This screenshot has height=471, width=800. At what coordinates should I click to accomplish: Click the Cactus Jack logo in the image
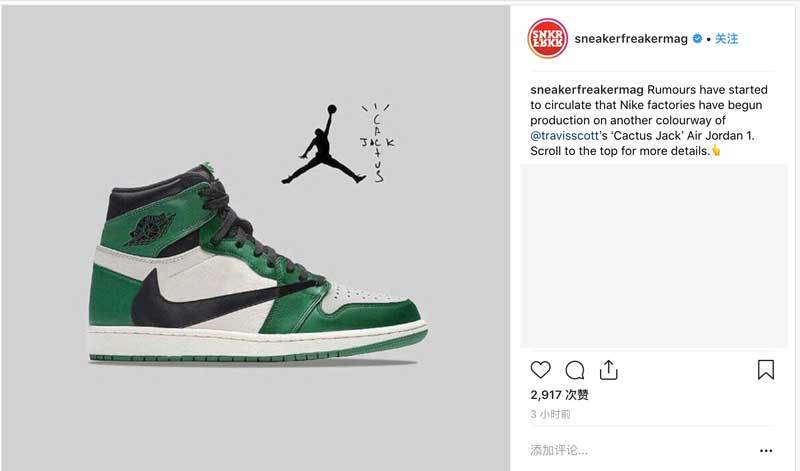377,143
